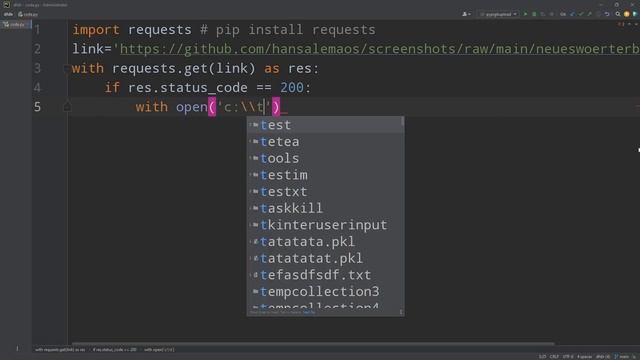Viewport: 640px width, 360px height.
Task: Pick 'tkinteruserinput' in the completion list
Action: (325, 225)
